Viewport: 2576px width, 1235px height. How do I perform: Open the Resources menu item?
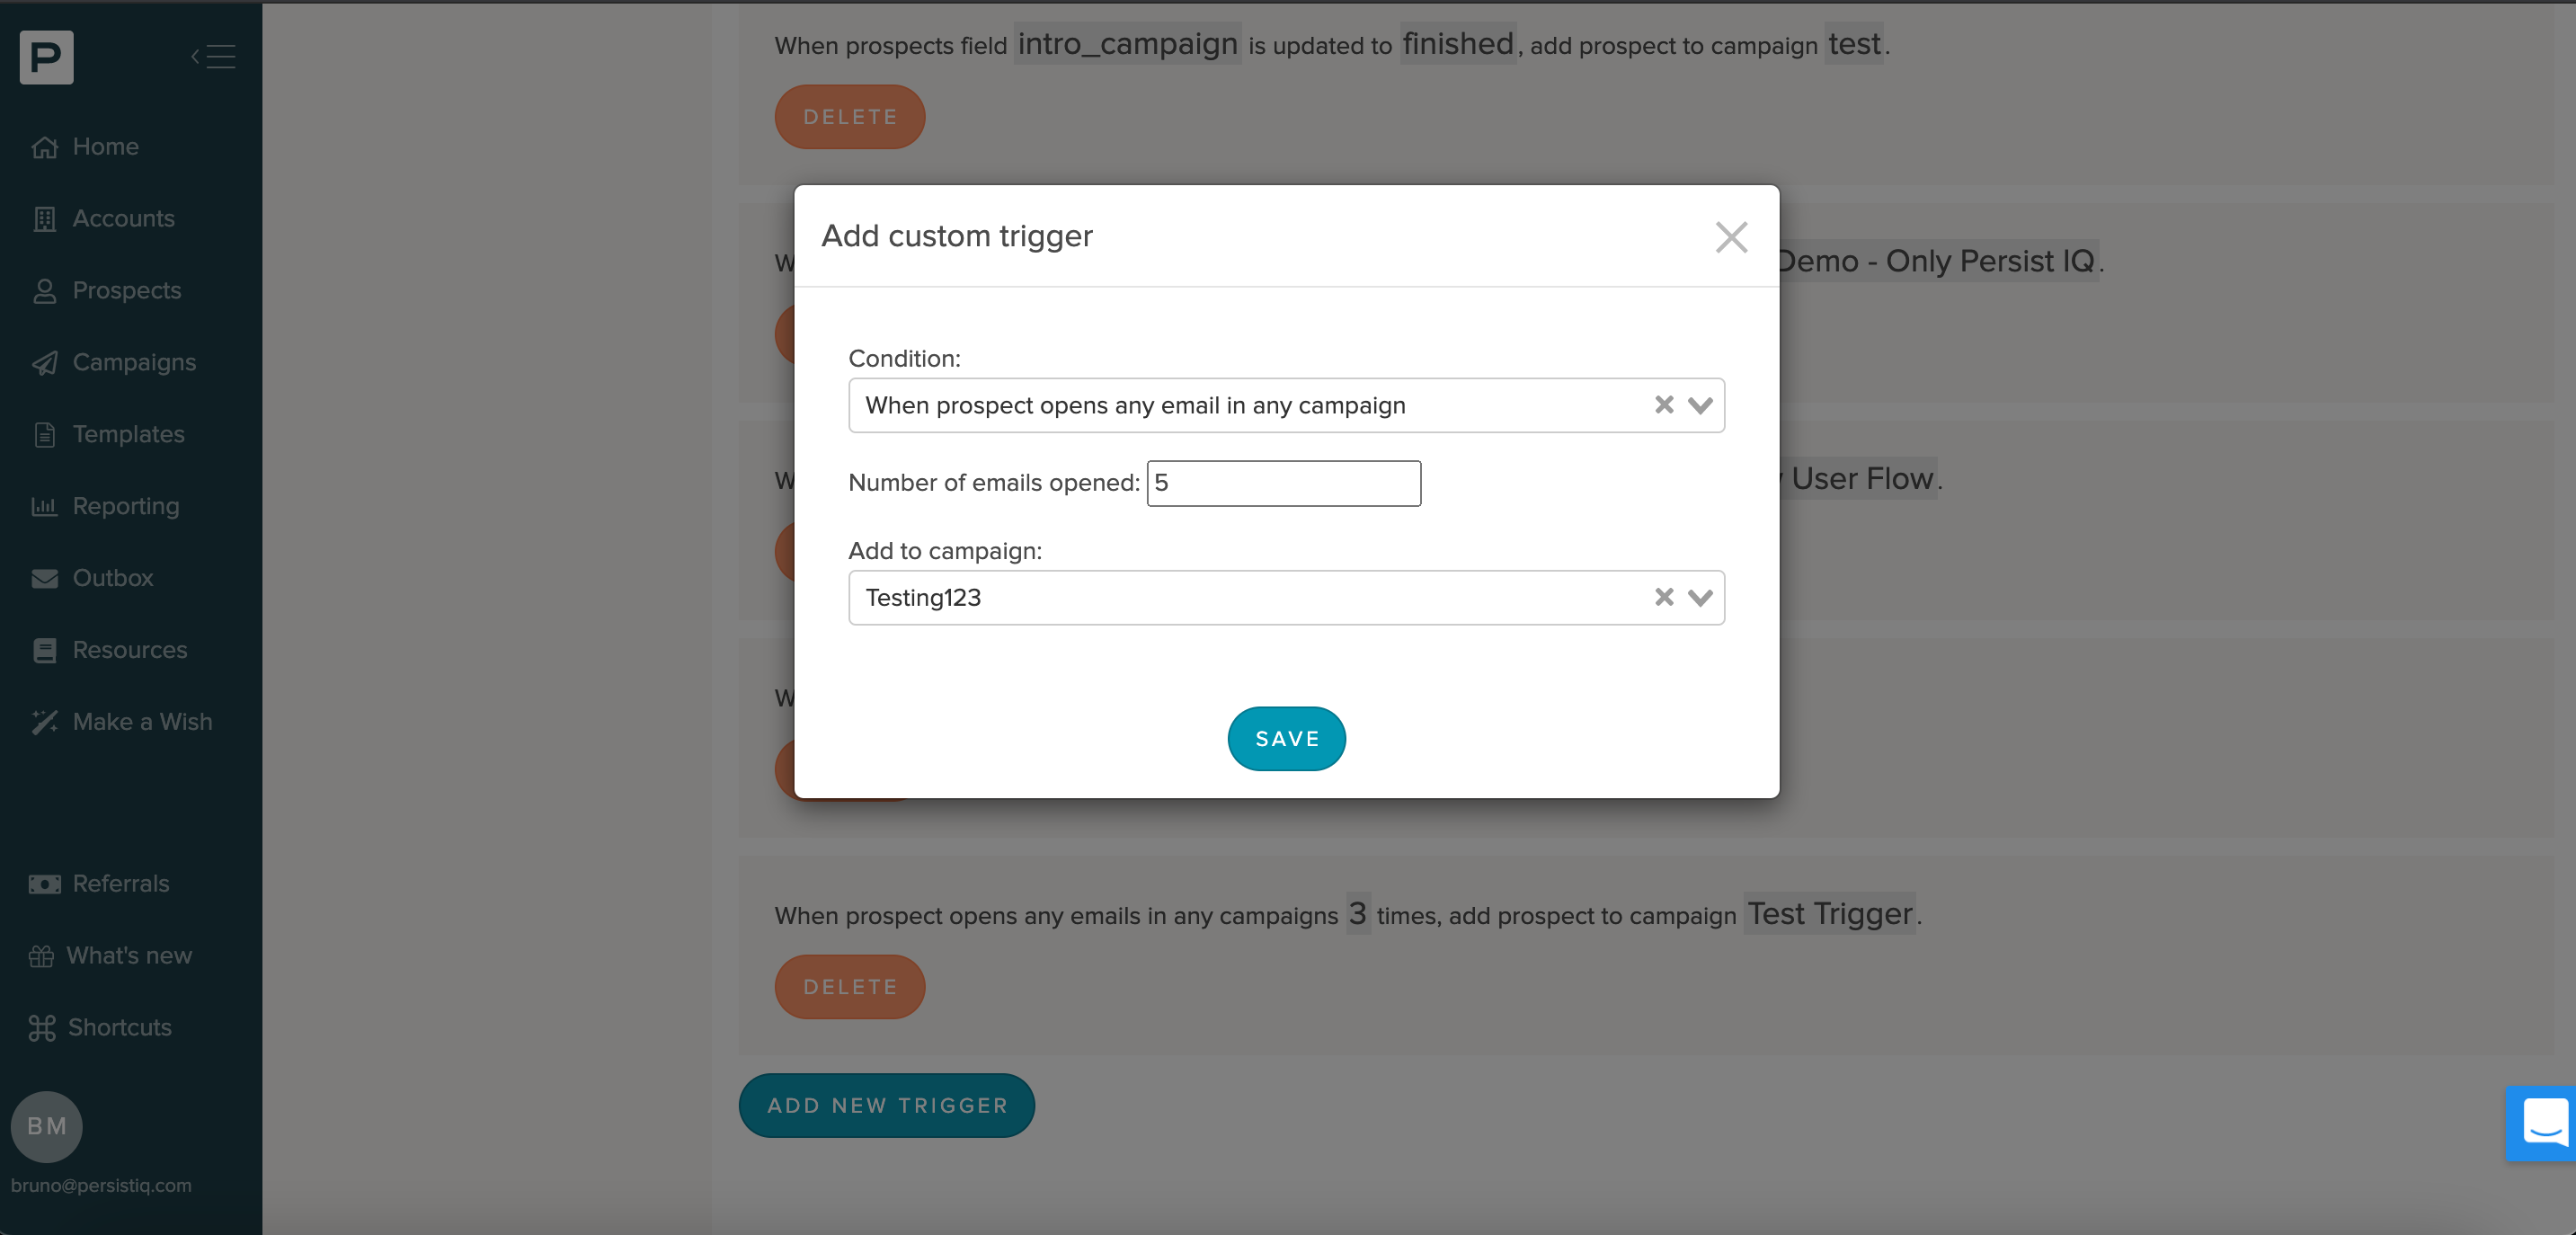click(x=129, y=649)
